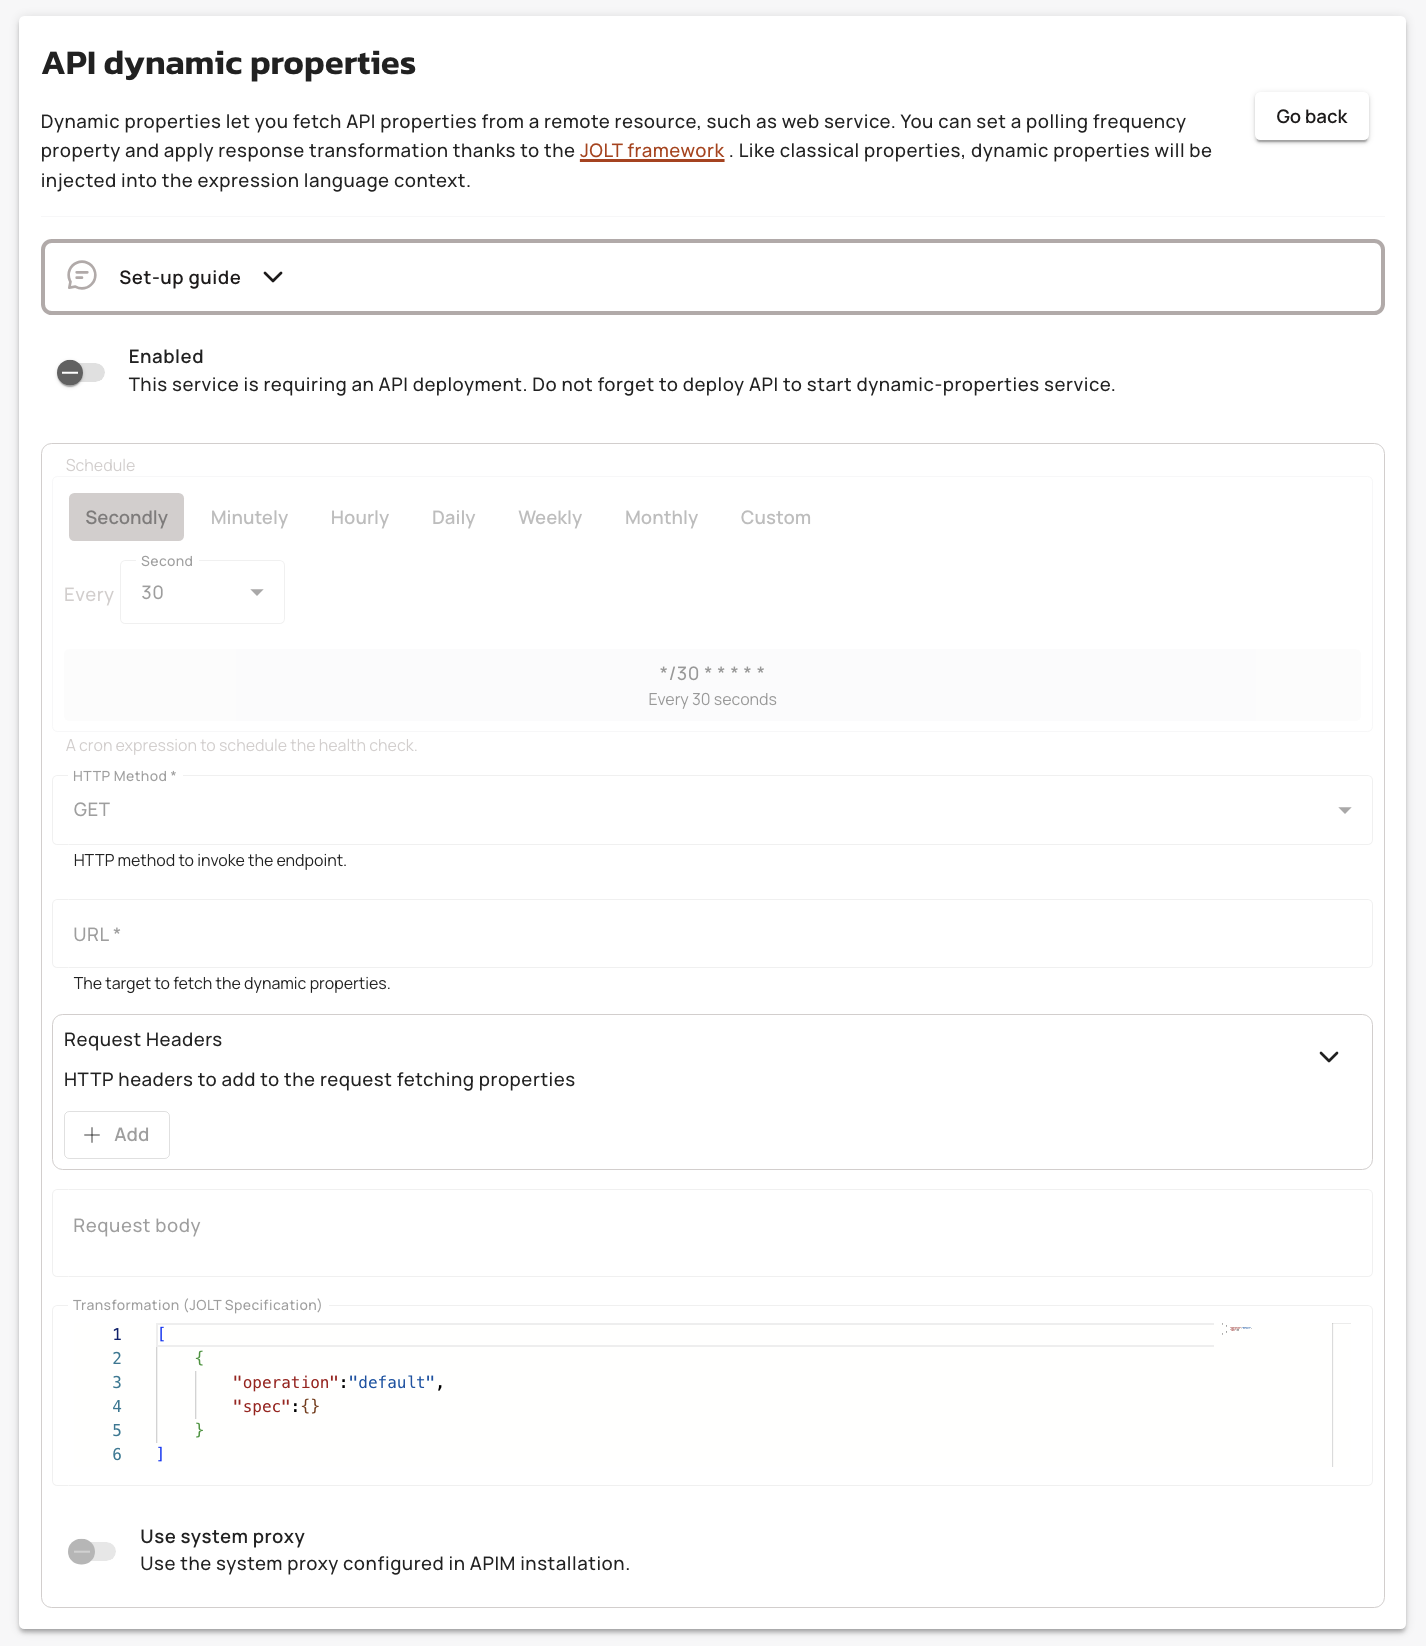The height and width of the screenshot is (1646, 1426).
Task: Switch to the Minutely schedule tab
Action: [x=249, y=517]
